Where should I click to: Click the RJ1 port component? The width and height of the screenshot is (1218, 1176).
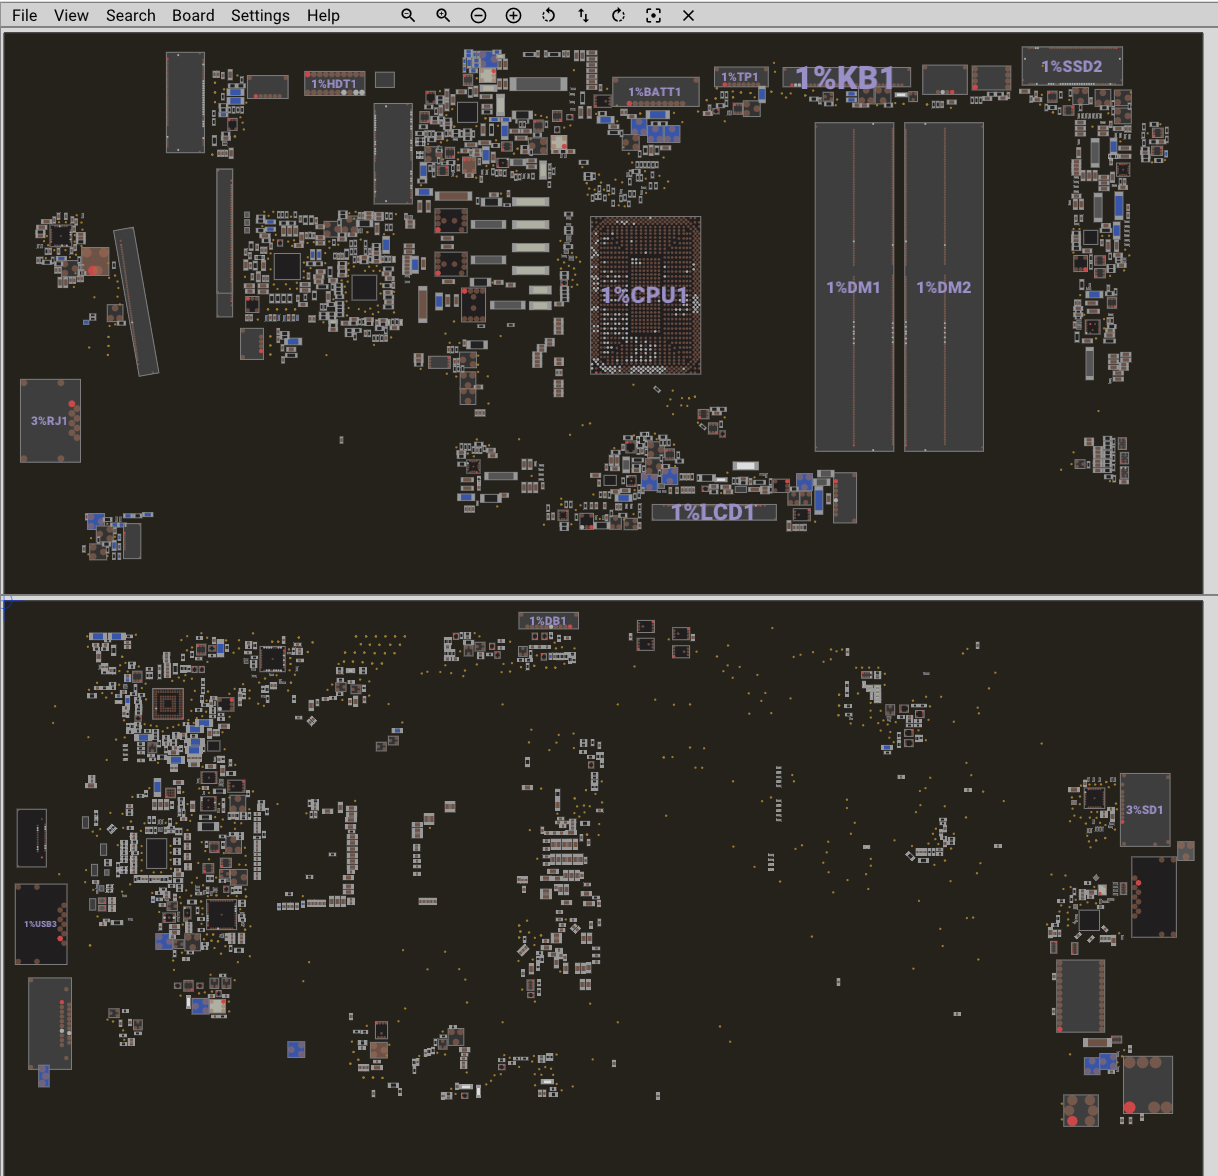[50, 421]
